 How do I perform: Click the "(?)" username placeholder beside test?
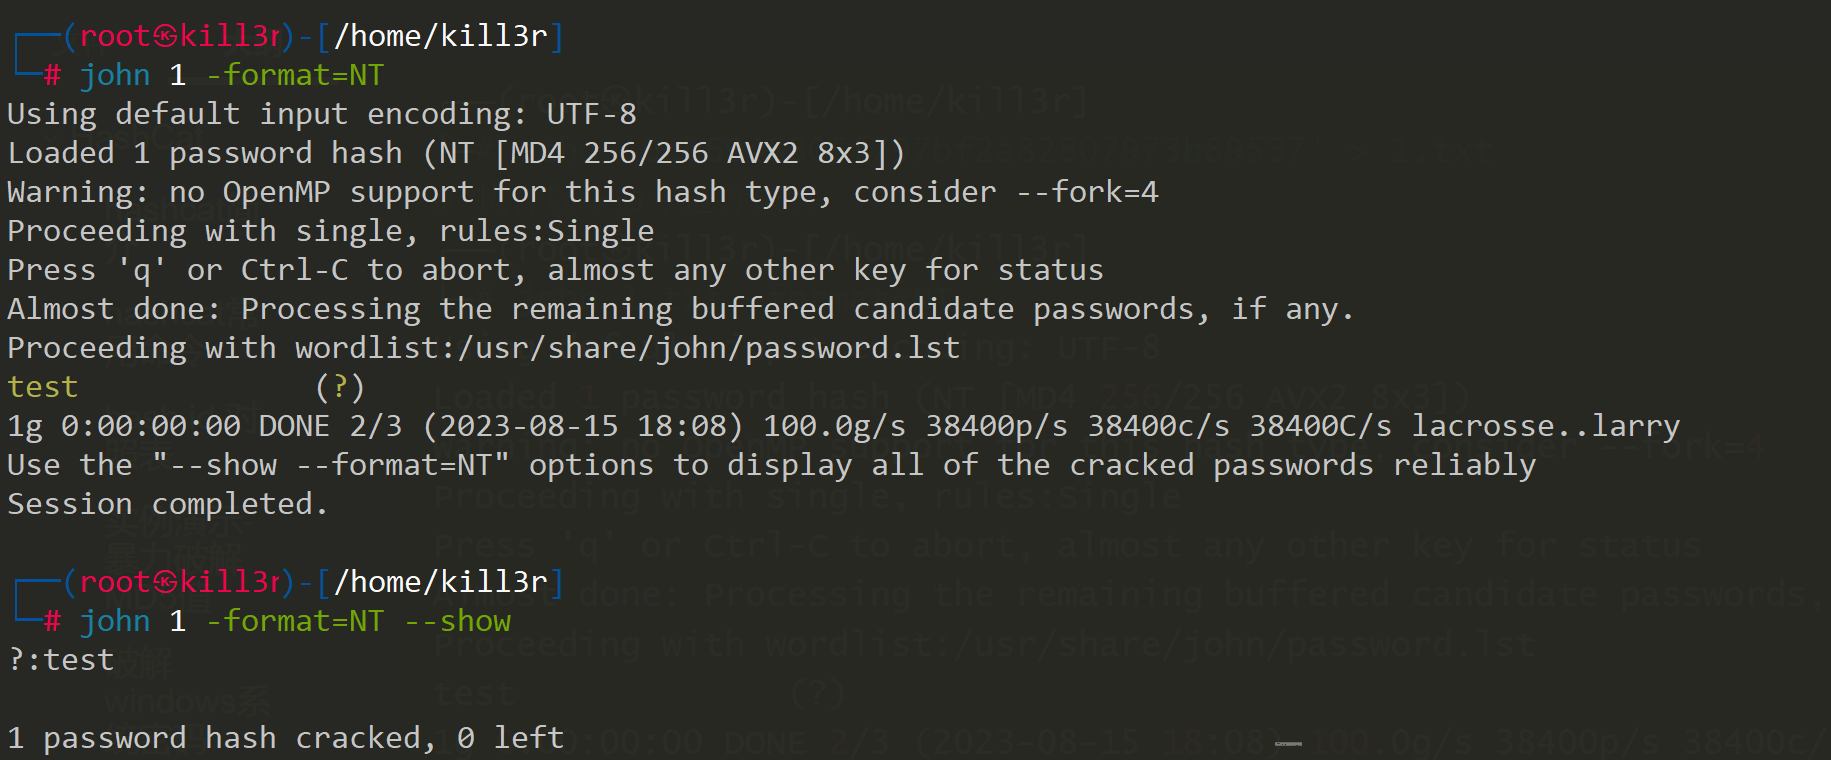pyautogui.click(x=340, y=387)
